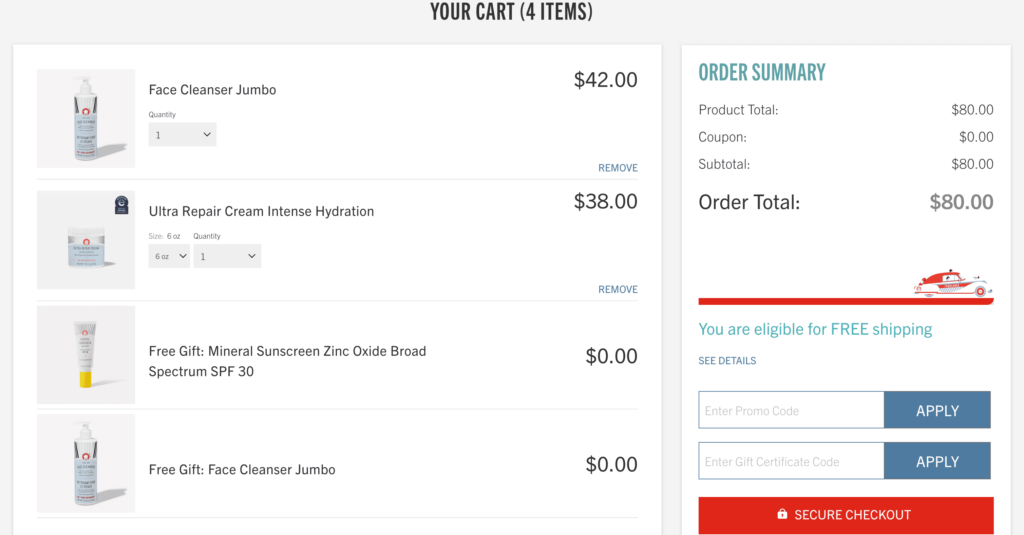Open the 6 oz size dropdown
The height and width of the screenshot is (535, 1024).
click(169, 257)
